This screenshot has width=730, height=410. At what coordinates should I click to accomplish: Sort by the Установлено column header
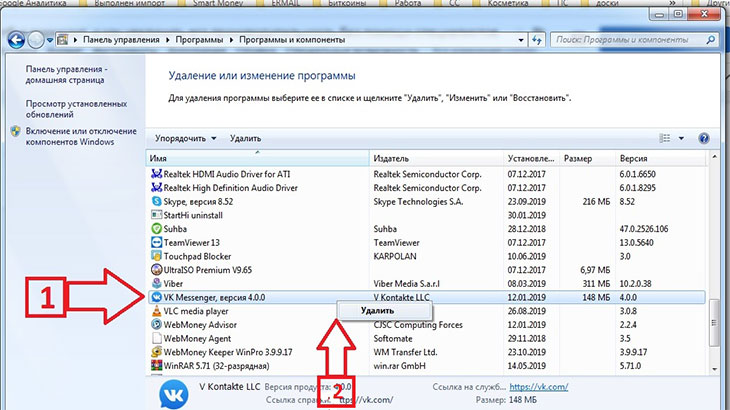(532, 158)
